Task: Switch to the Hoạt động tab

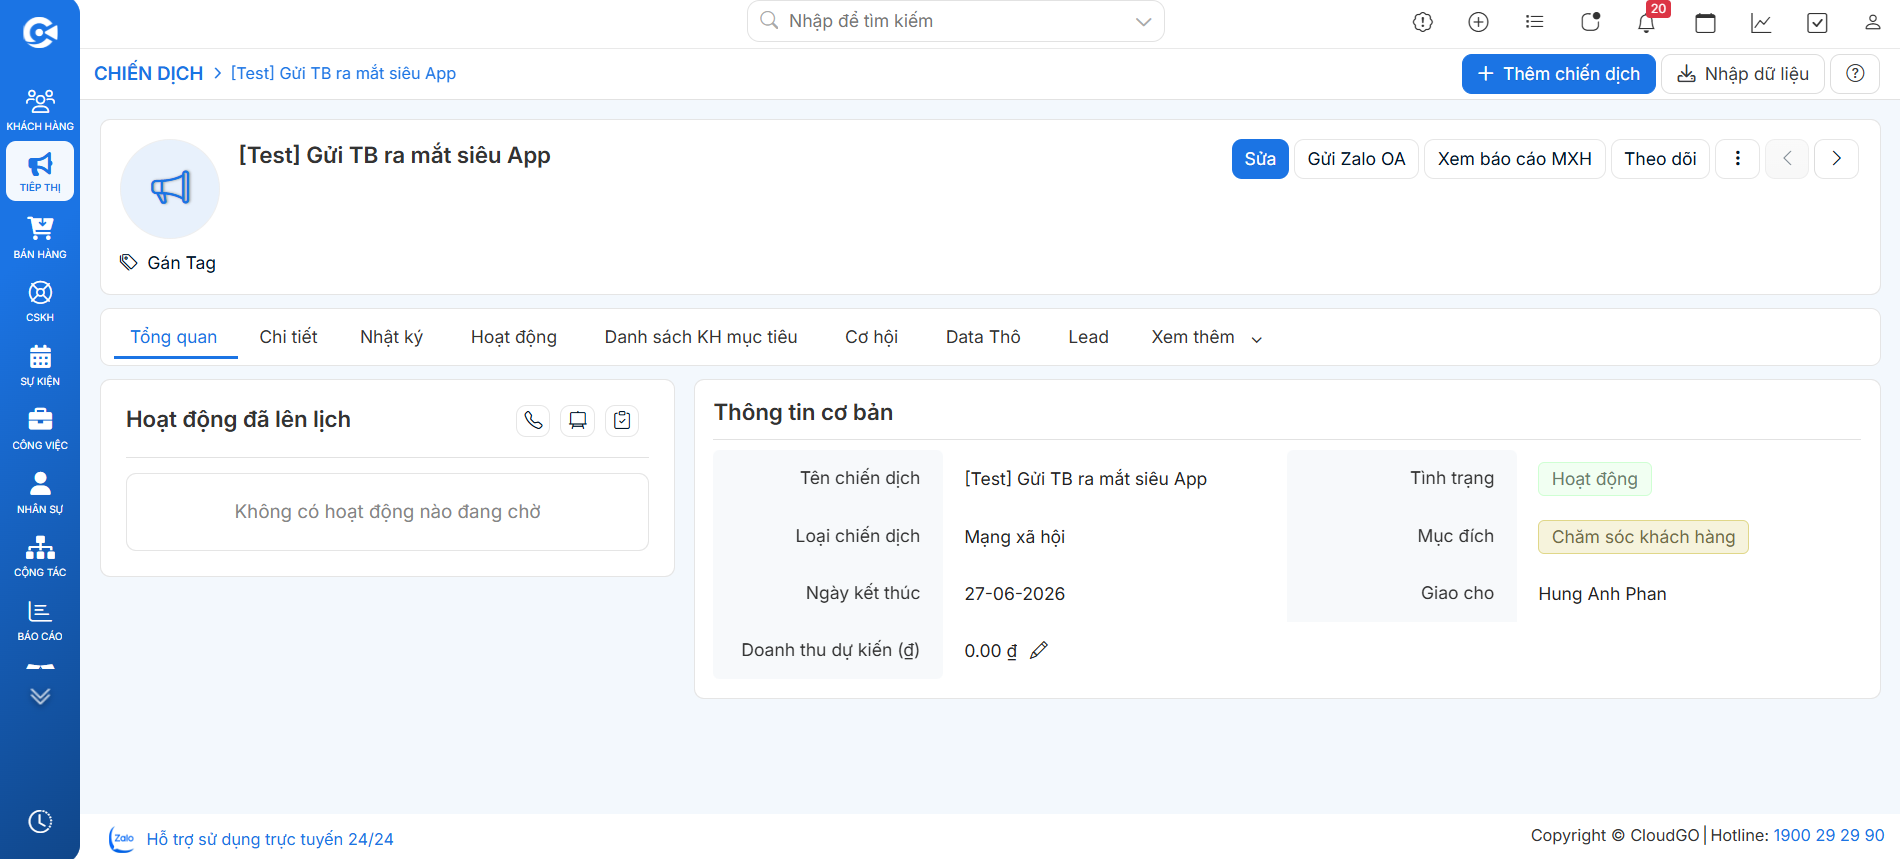Action: pos(514,338)
